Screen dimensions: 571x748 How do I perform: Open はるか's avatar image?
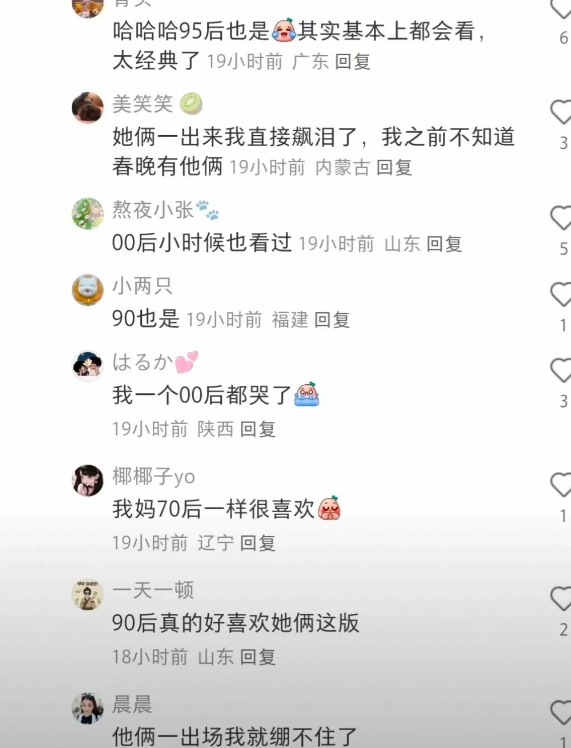[87, 366]
